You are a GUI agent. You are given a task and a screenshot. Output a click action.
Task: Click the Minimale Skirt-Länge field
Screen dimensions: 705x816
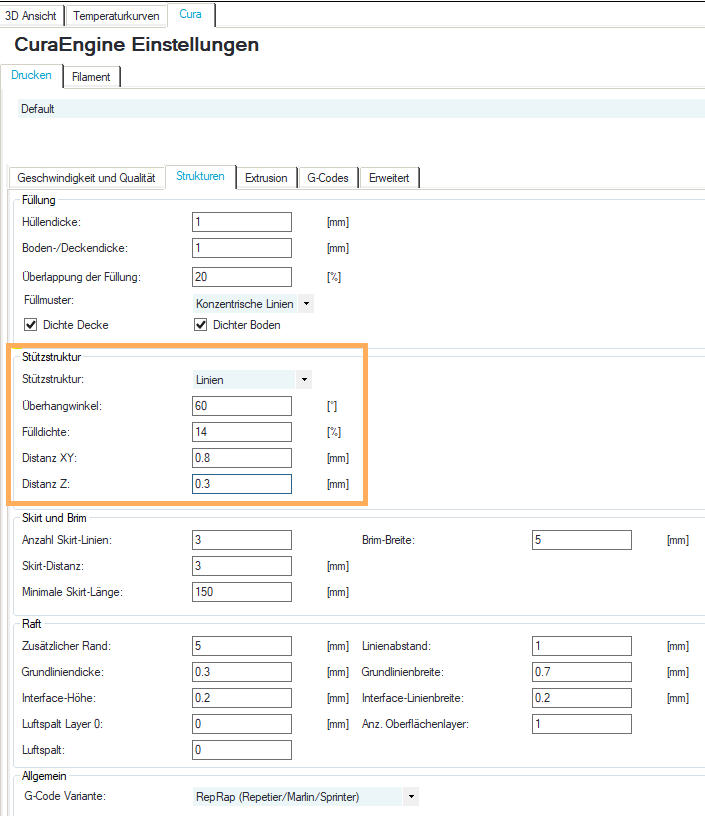[x=242, y=592]
